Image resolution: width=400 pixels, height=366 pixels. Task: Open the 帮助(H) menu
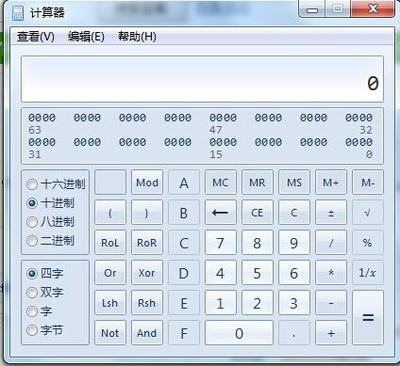click(137, 36)
